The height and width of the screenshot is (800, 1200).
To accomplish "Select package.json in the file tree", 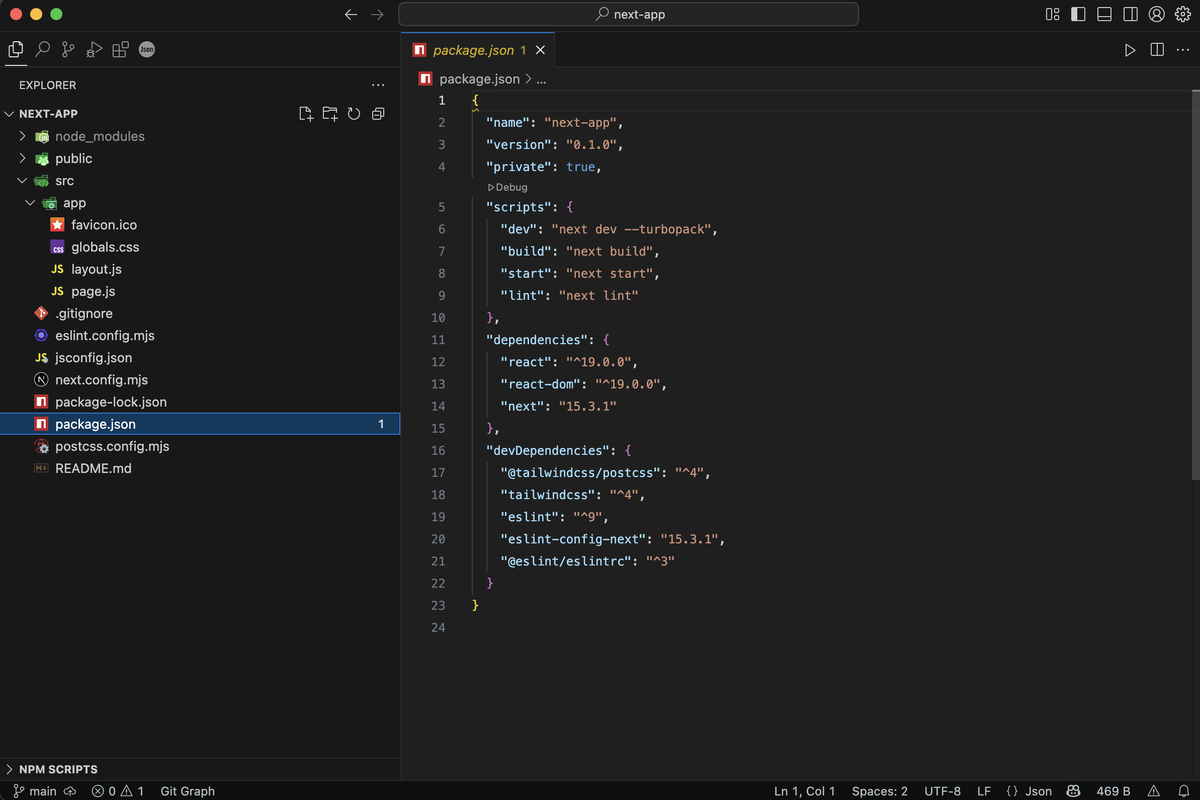I will 200,424.
